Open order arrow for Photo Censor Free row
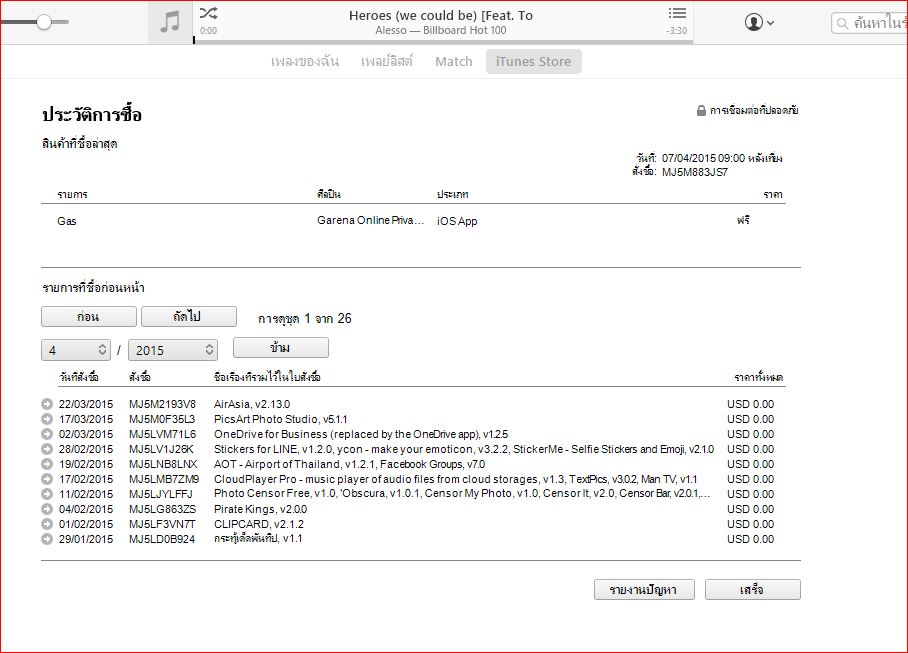908x653 pixels. [x=47, y=494]
